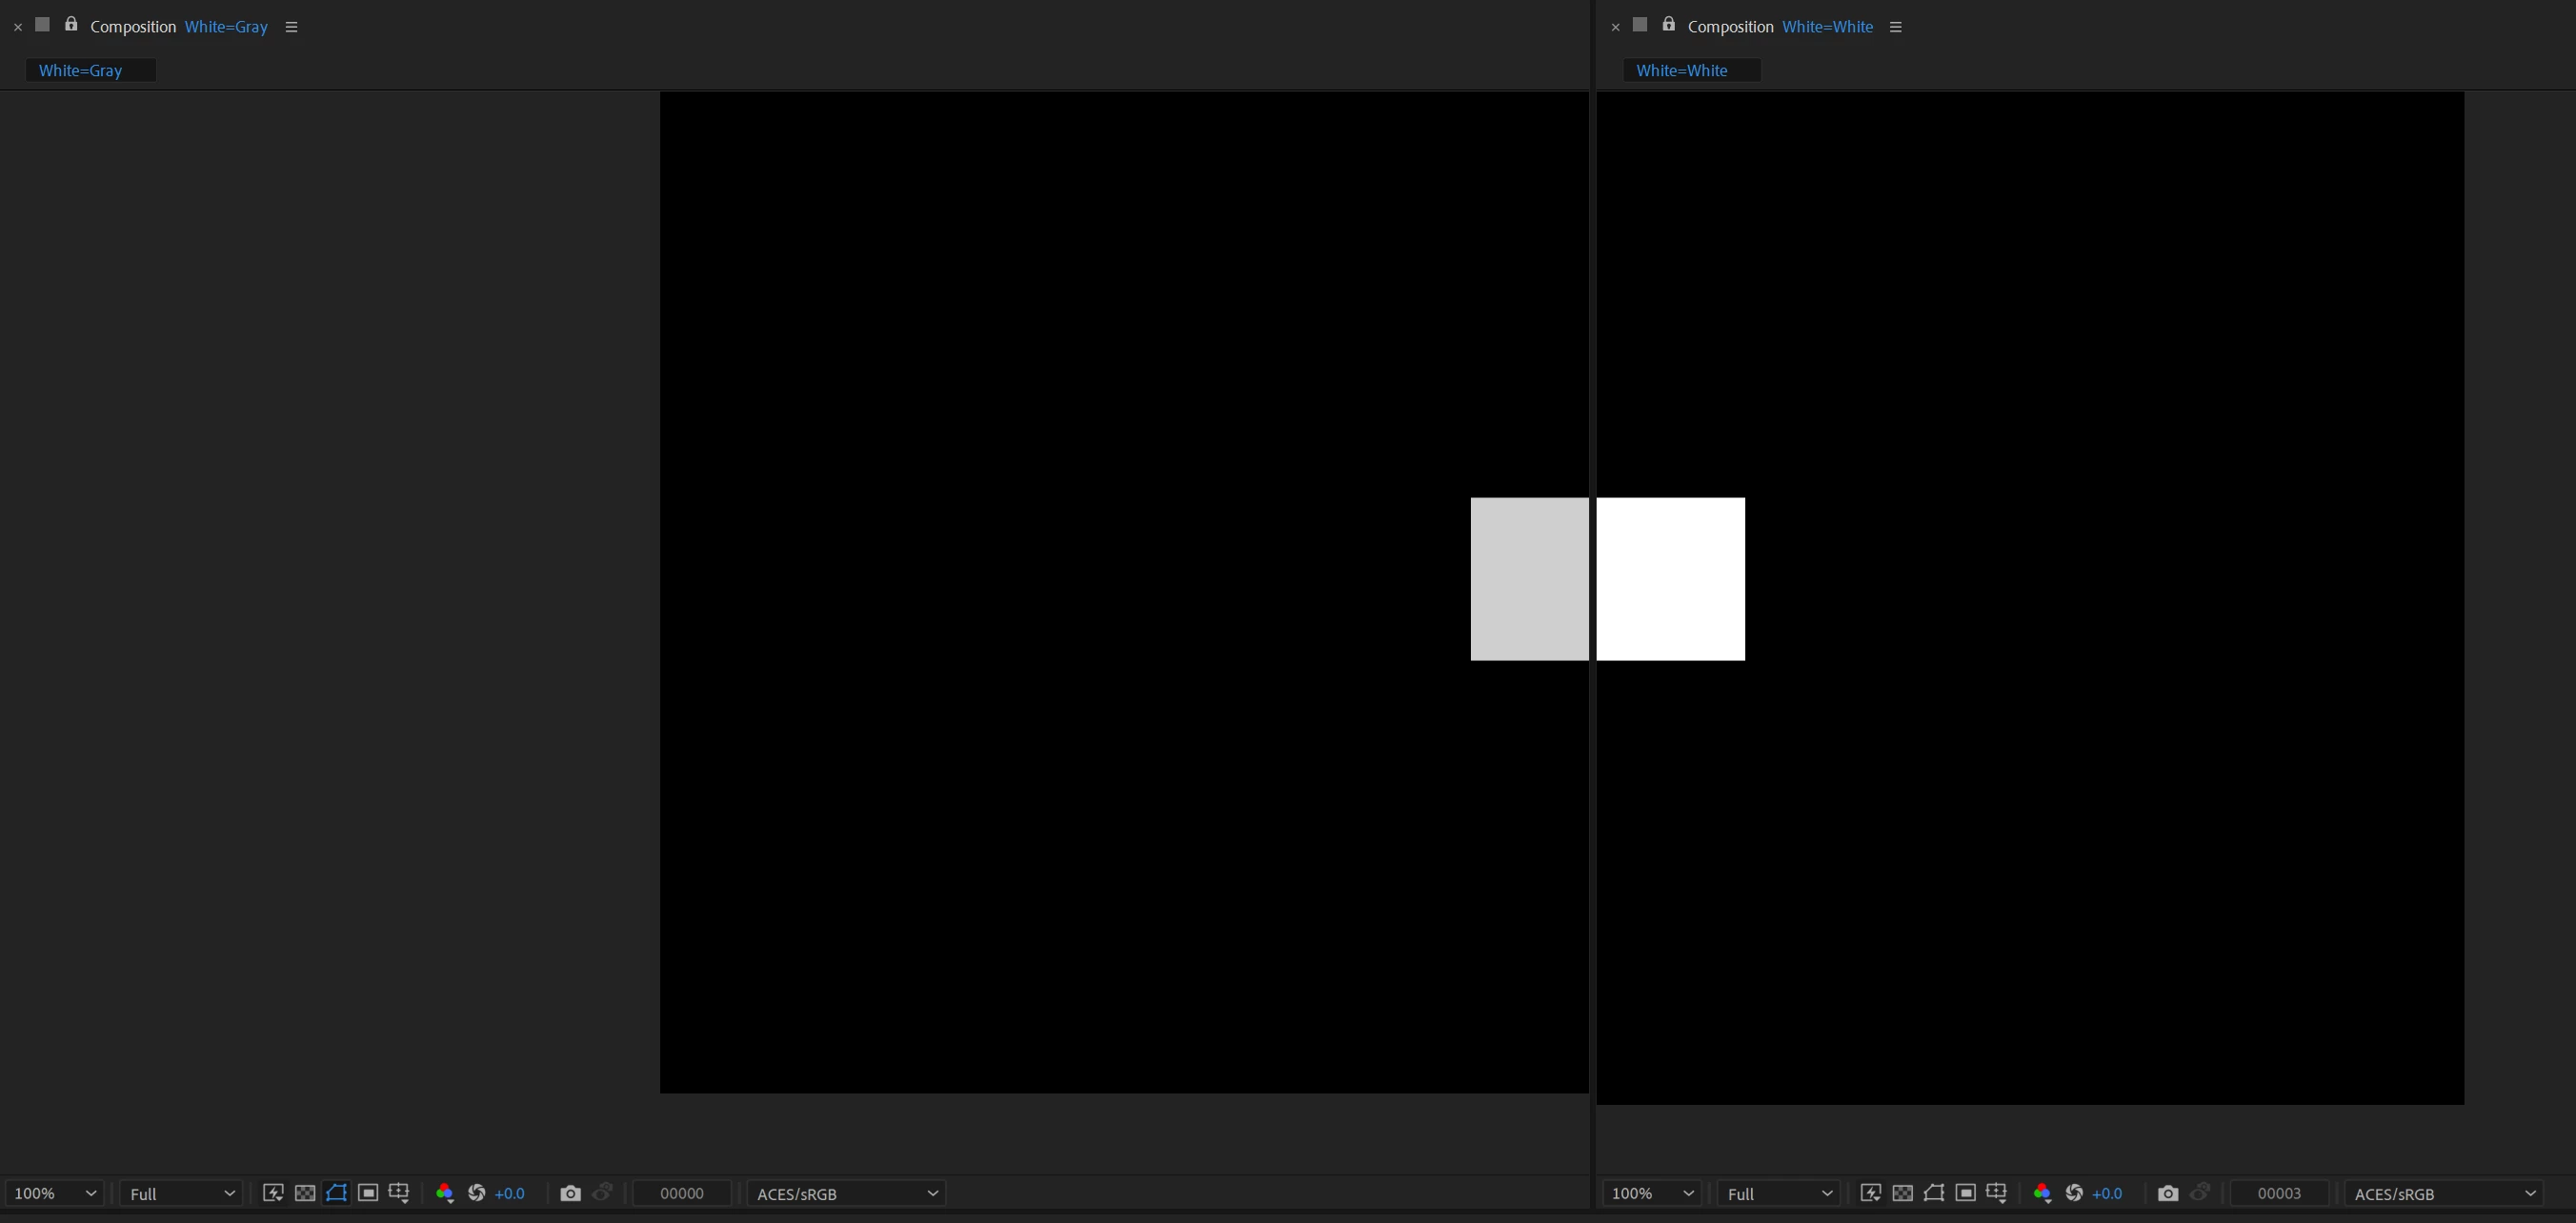Click the White=Gray breadcrumb tab

tap(80, 70)
